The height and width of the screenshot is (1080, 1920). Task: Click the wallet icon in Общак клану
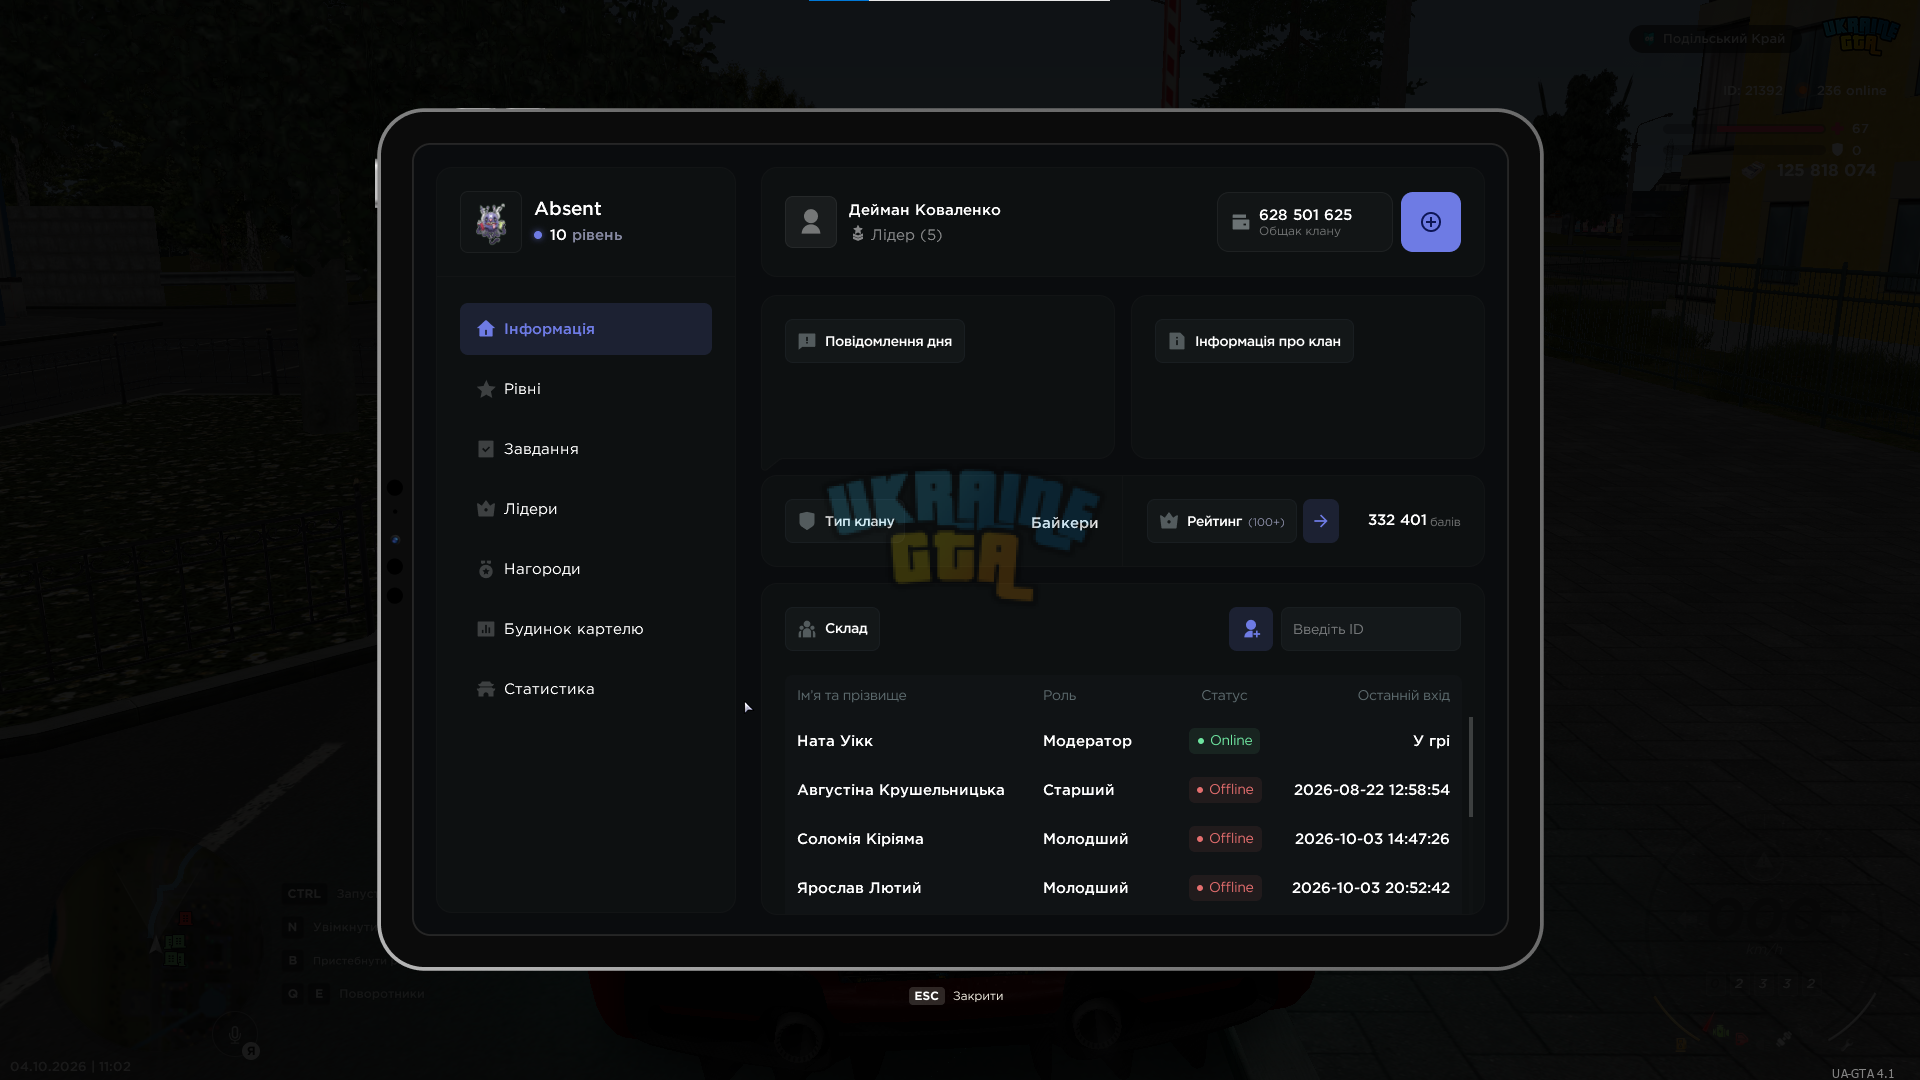tap(1240, 222)
